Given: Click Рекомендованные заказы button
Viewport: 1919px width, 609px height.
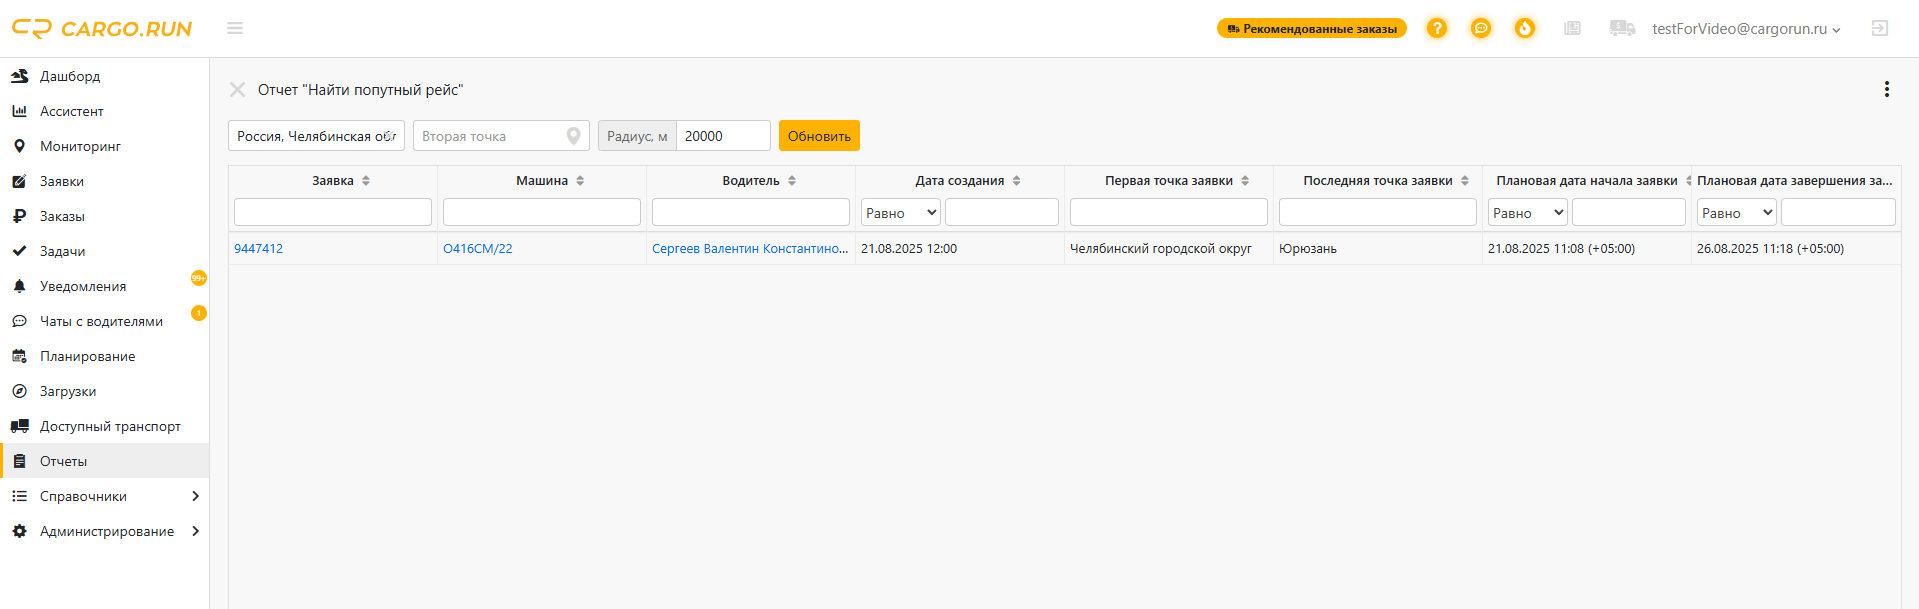Looking at the screenshot, I should pos(1311,29).
